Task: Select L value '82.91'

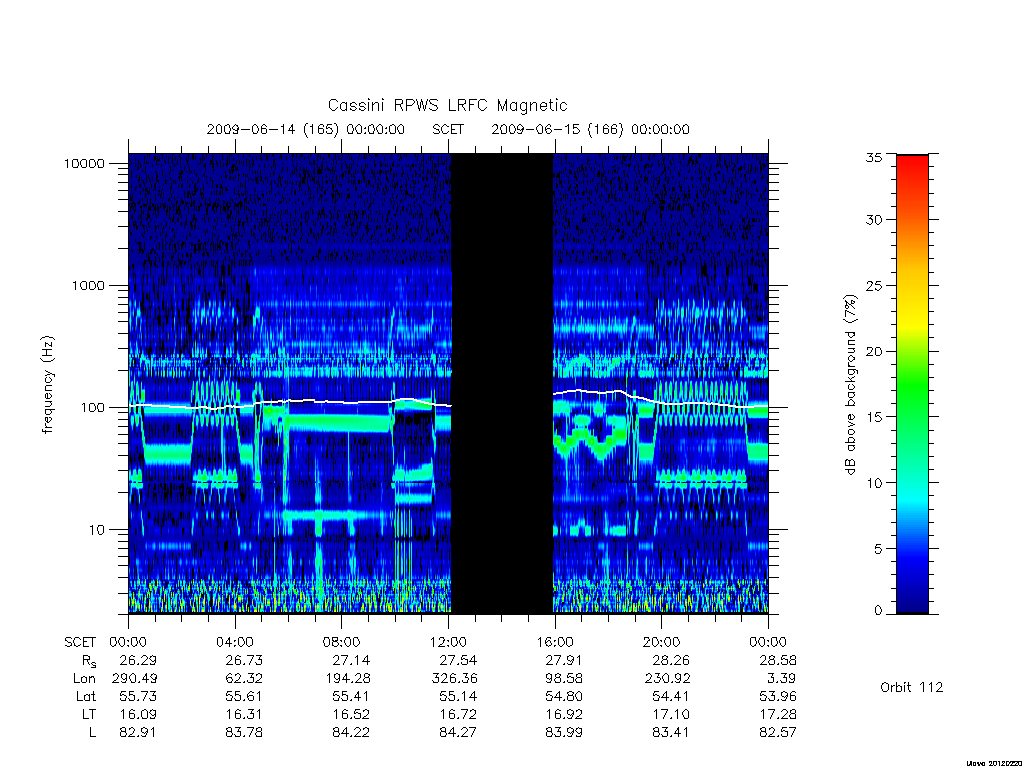Action: (x=138, y=732)
